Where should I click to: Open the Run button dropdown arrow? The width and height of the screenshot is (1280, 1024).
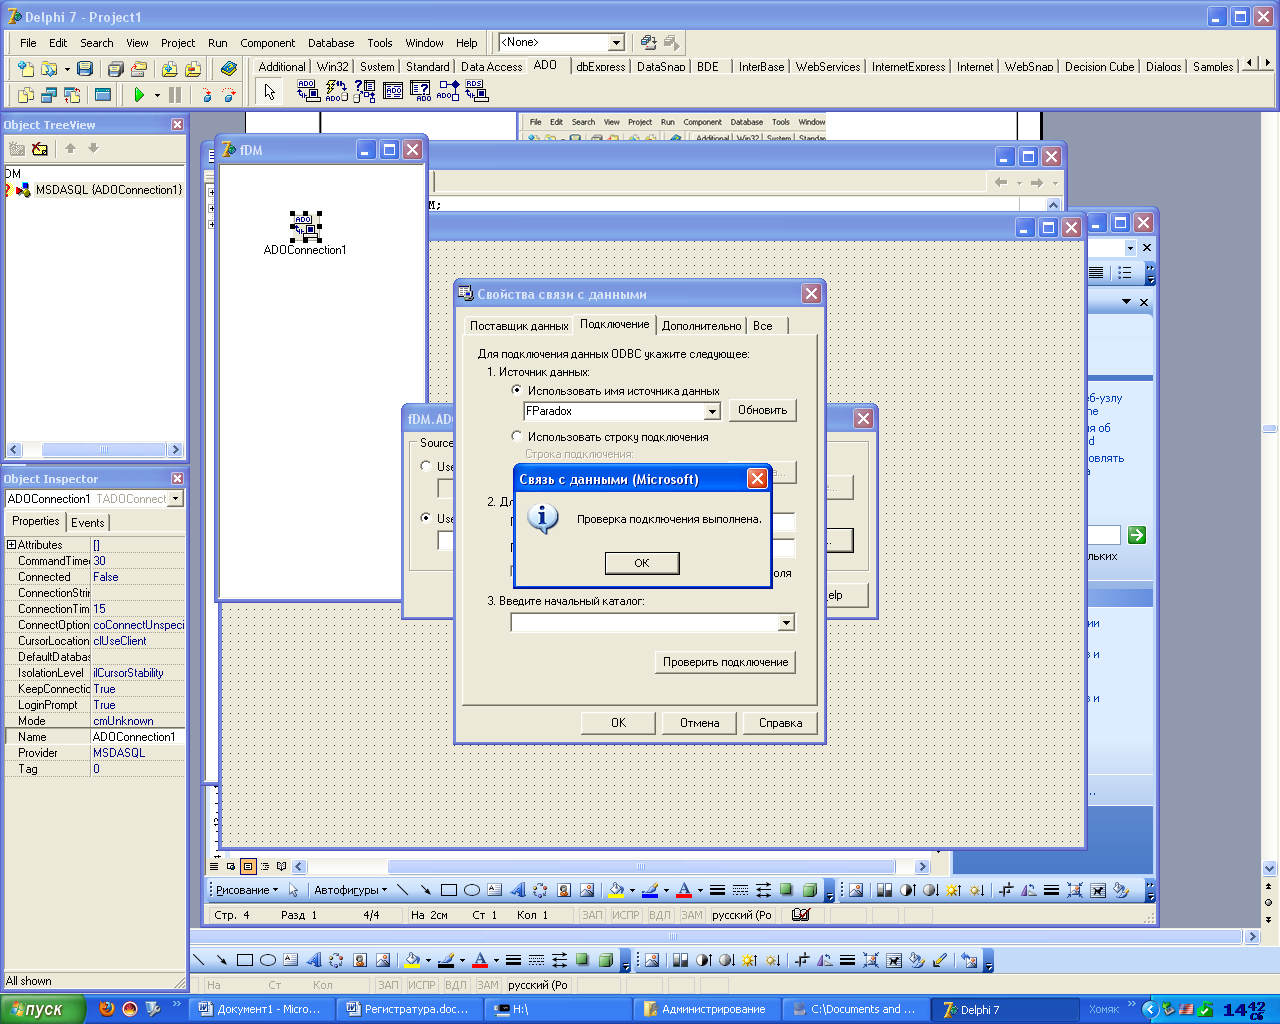tap(157, 96)
